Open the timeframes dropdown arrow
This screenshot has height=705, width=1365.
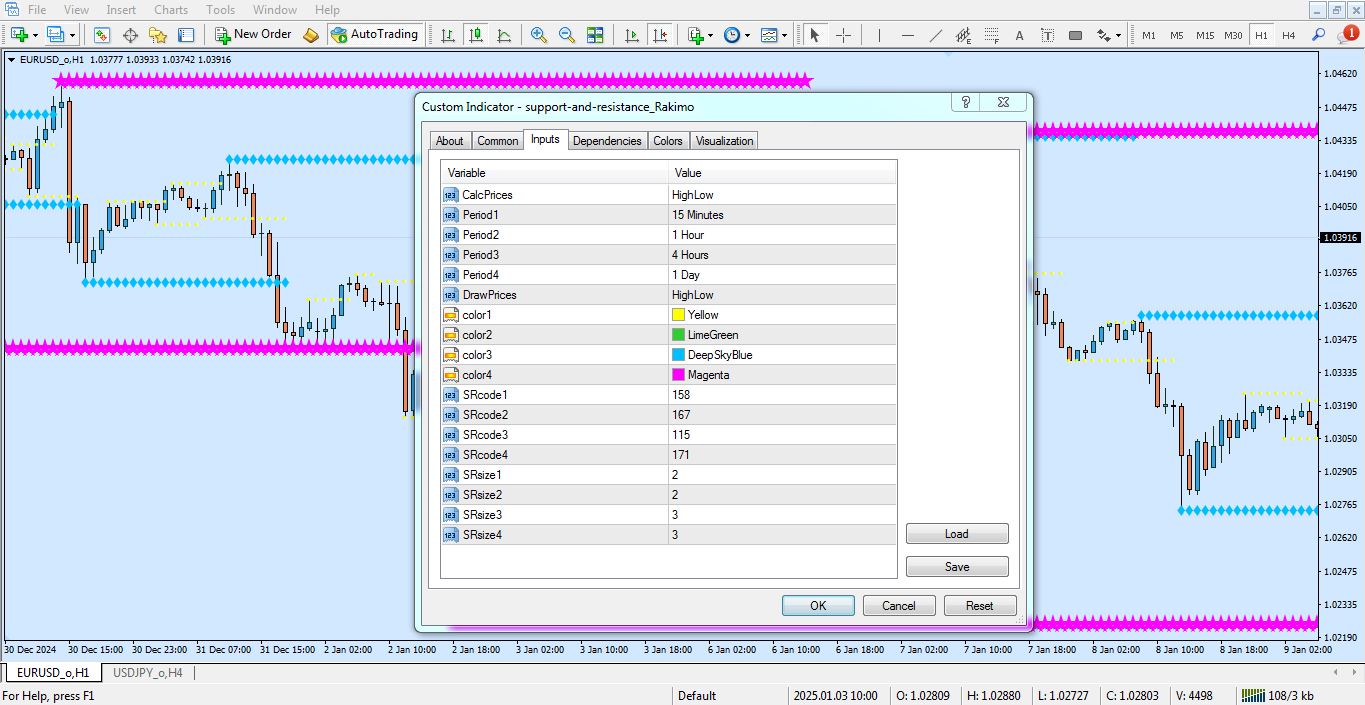pyautogui.click(x=746, y=34)
